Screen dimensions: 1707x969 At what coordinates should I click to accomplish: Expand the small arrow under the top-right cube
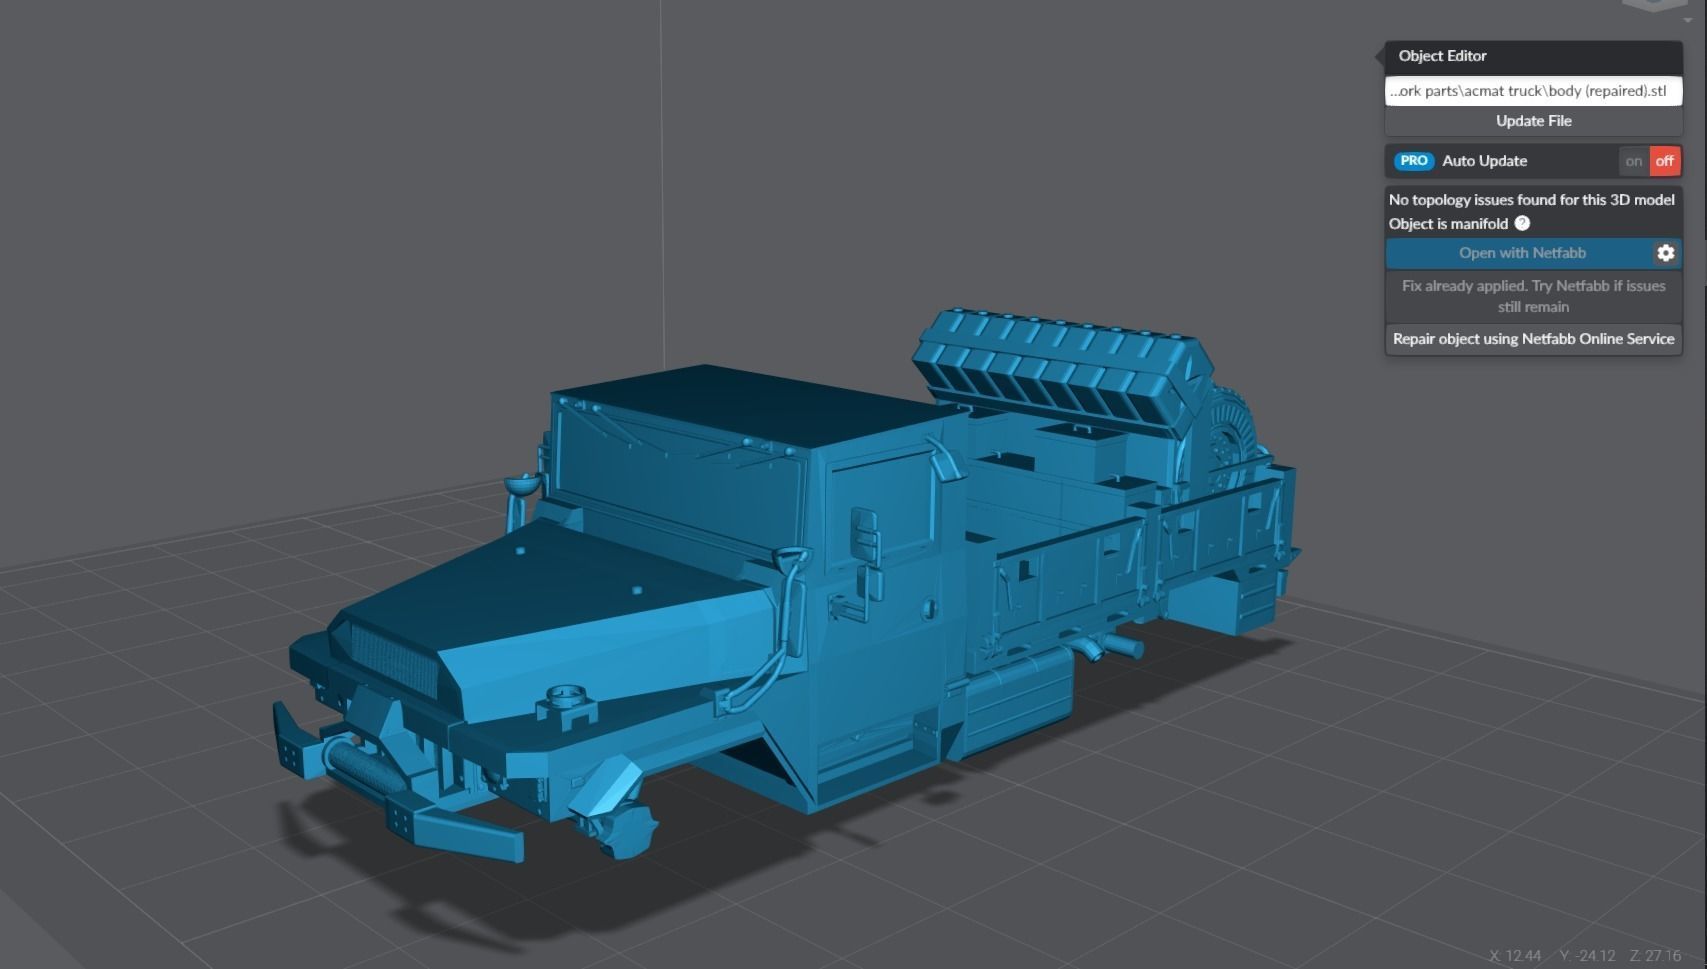(1688, 20)
